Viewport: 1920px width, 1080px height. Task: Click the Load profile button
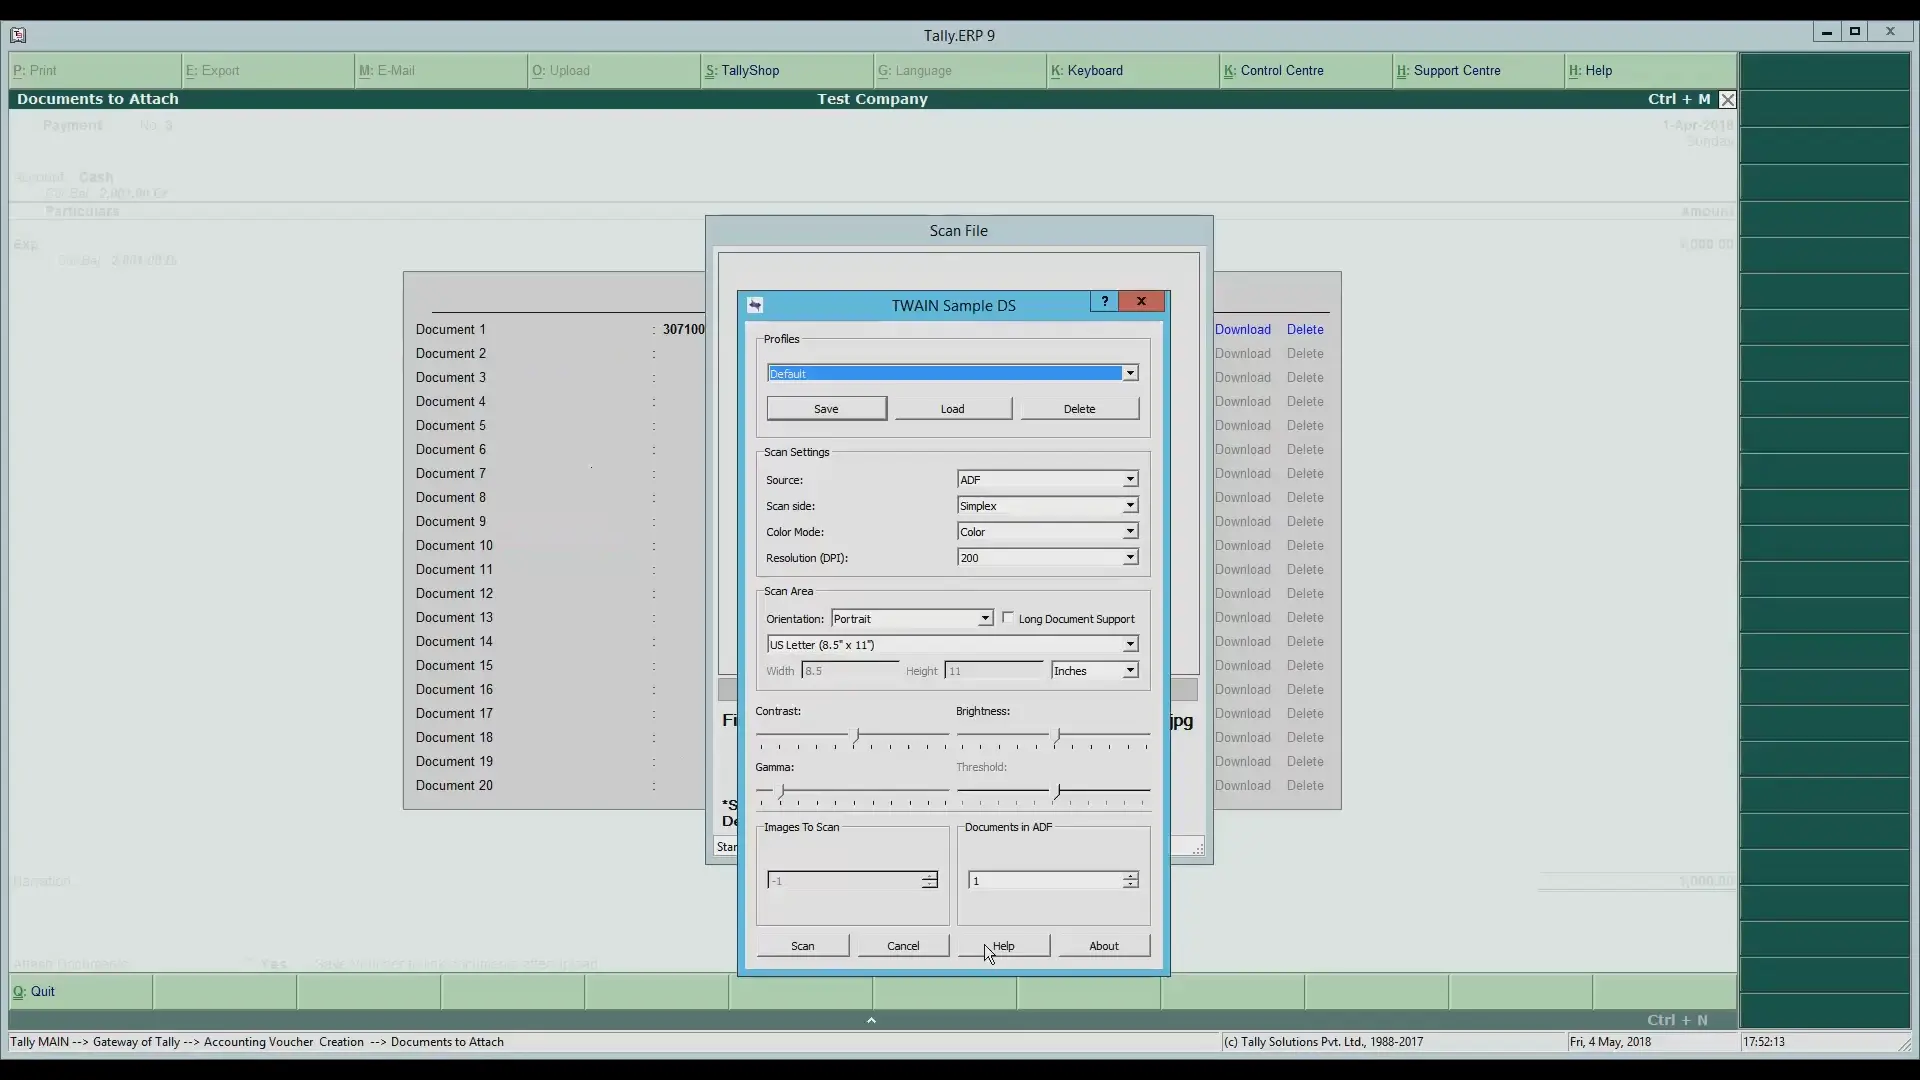[952, 408]
